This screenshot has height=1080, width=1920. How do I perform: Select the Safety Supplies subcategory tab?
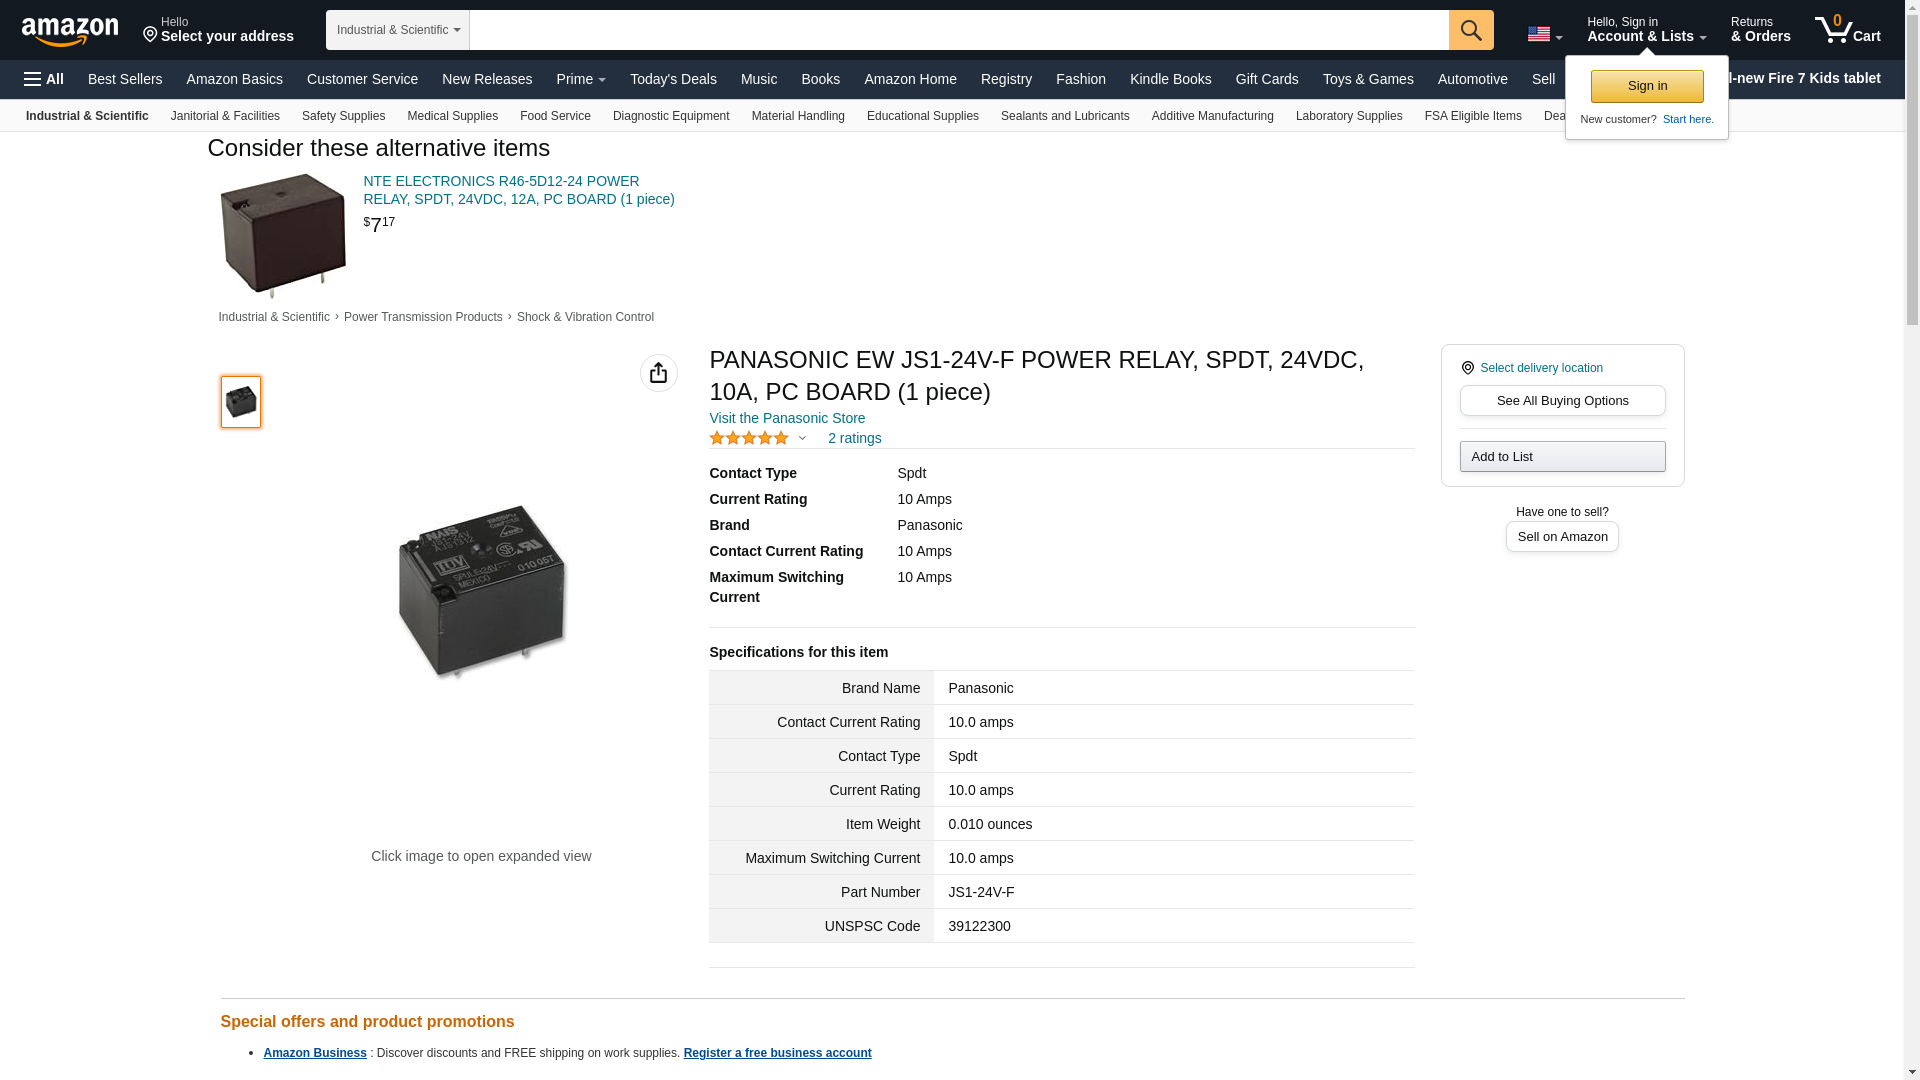pos(343,116)
